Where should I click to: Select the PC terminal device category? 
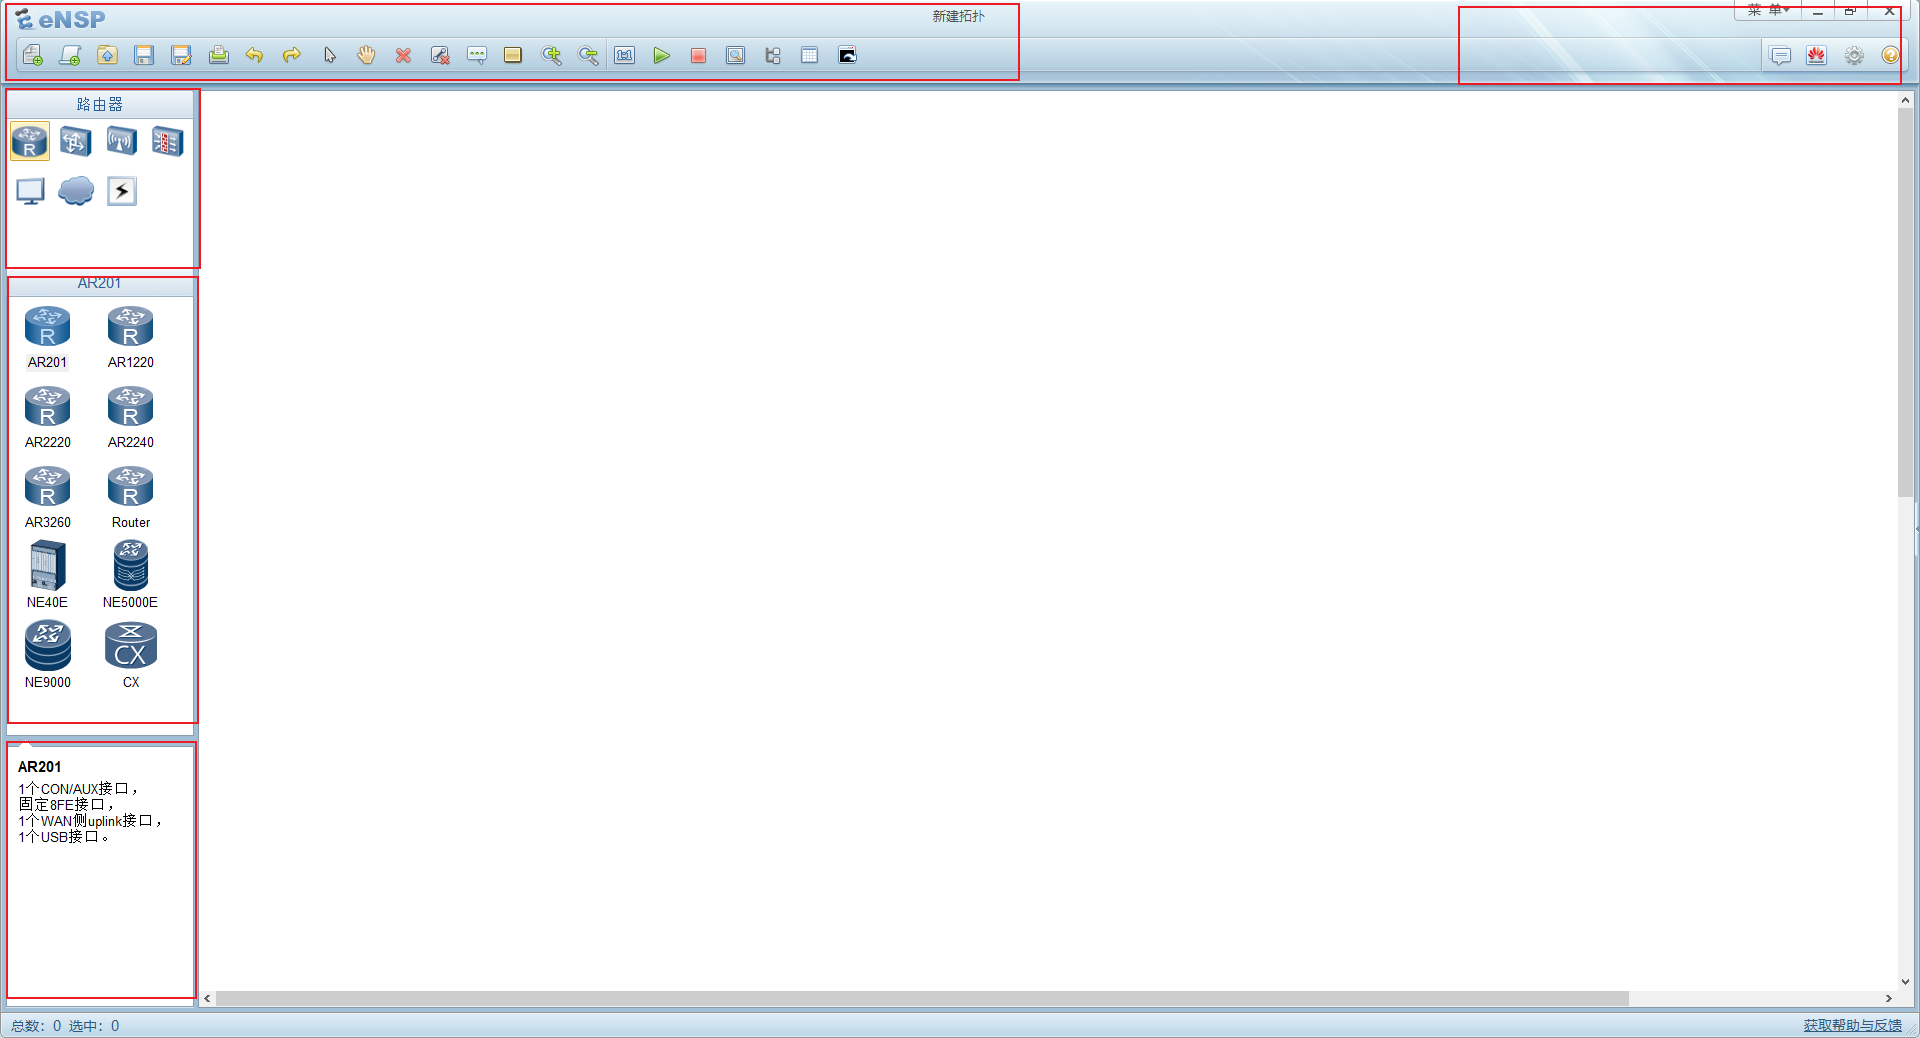pos(30,191)
